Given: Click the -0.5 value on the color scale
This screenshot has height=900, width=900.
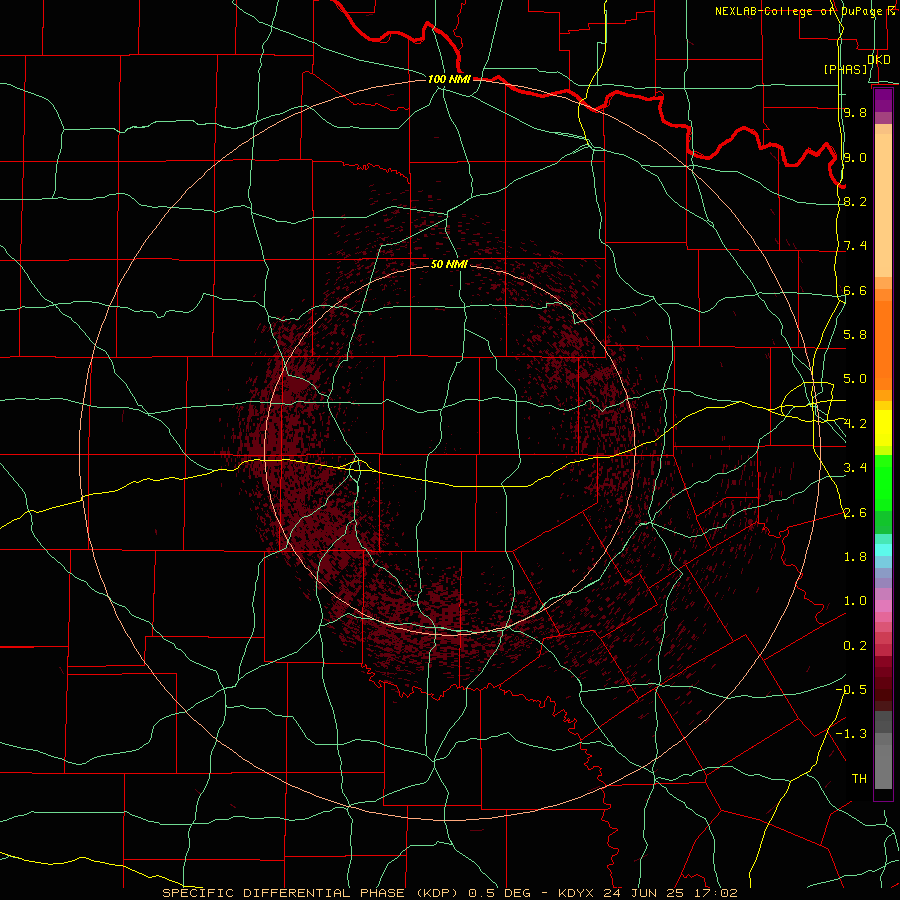Looking at the screenshot, I should (851, 690).
